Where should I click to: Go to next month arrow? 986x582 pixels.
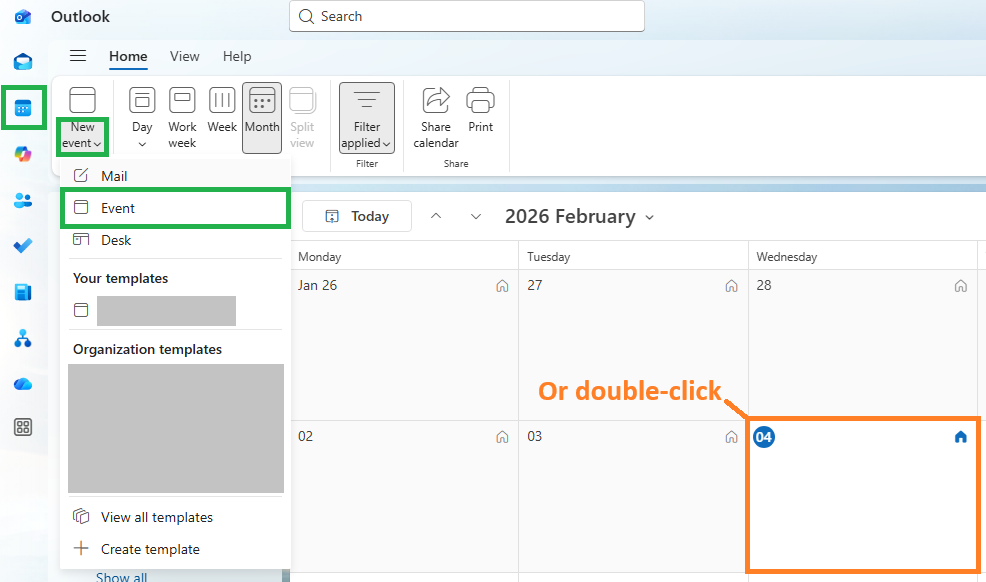(476, 216)
